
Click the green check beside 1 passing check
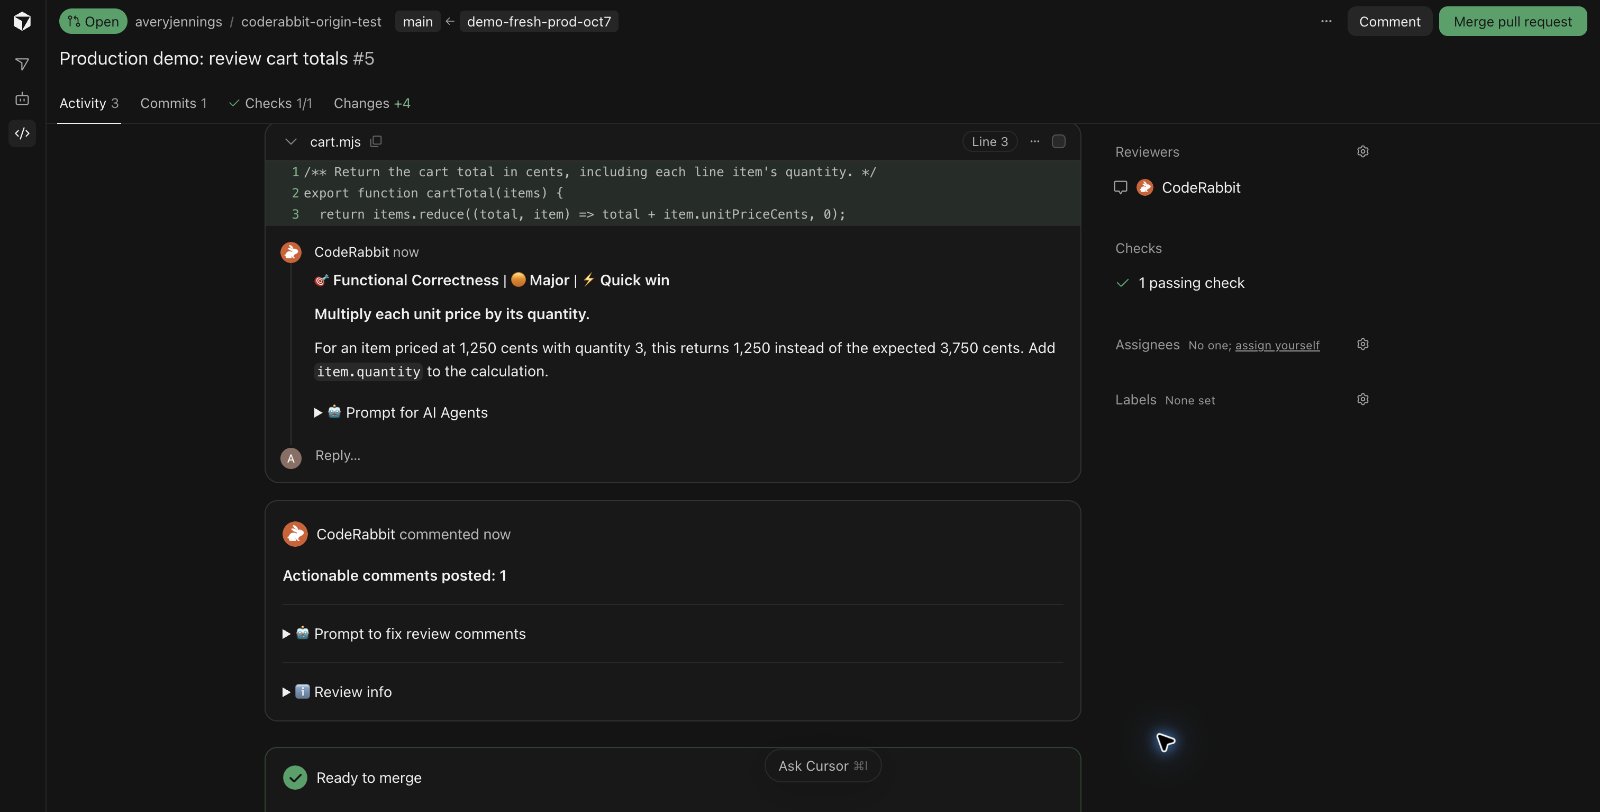pyautogui.click(x=1122, y=283)
